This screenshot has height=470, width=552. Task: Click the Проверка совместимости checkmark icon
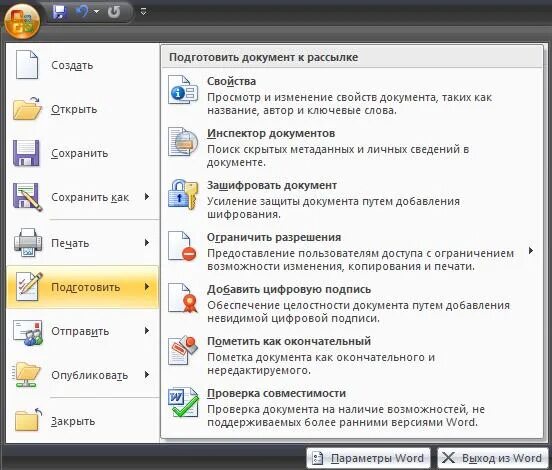(x=183, y=402)
